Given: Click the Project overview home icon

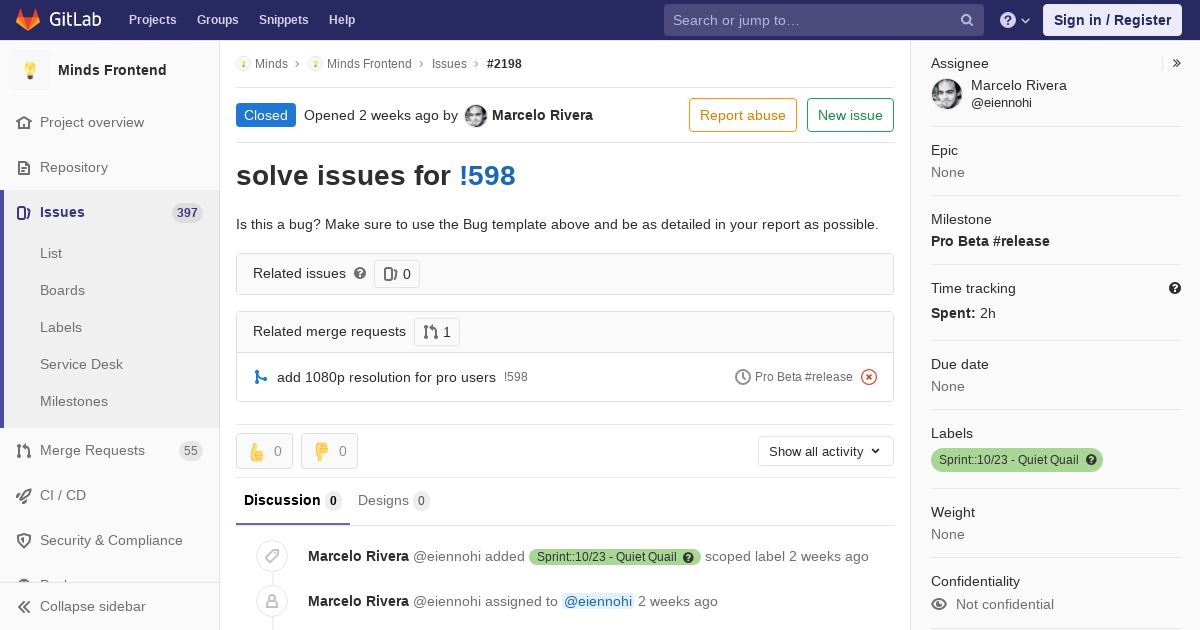Looking at the screenshot, I should [24, 122].
